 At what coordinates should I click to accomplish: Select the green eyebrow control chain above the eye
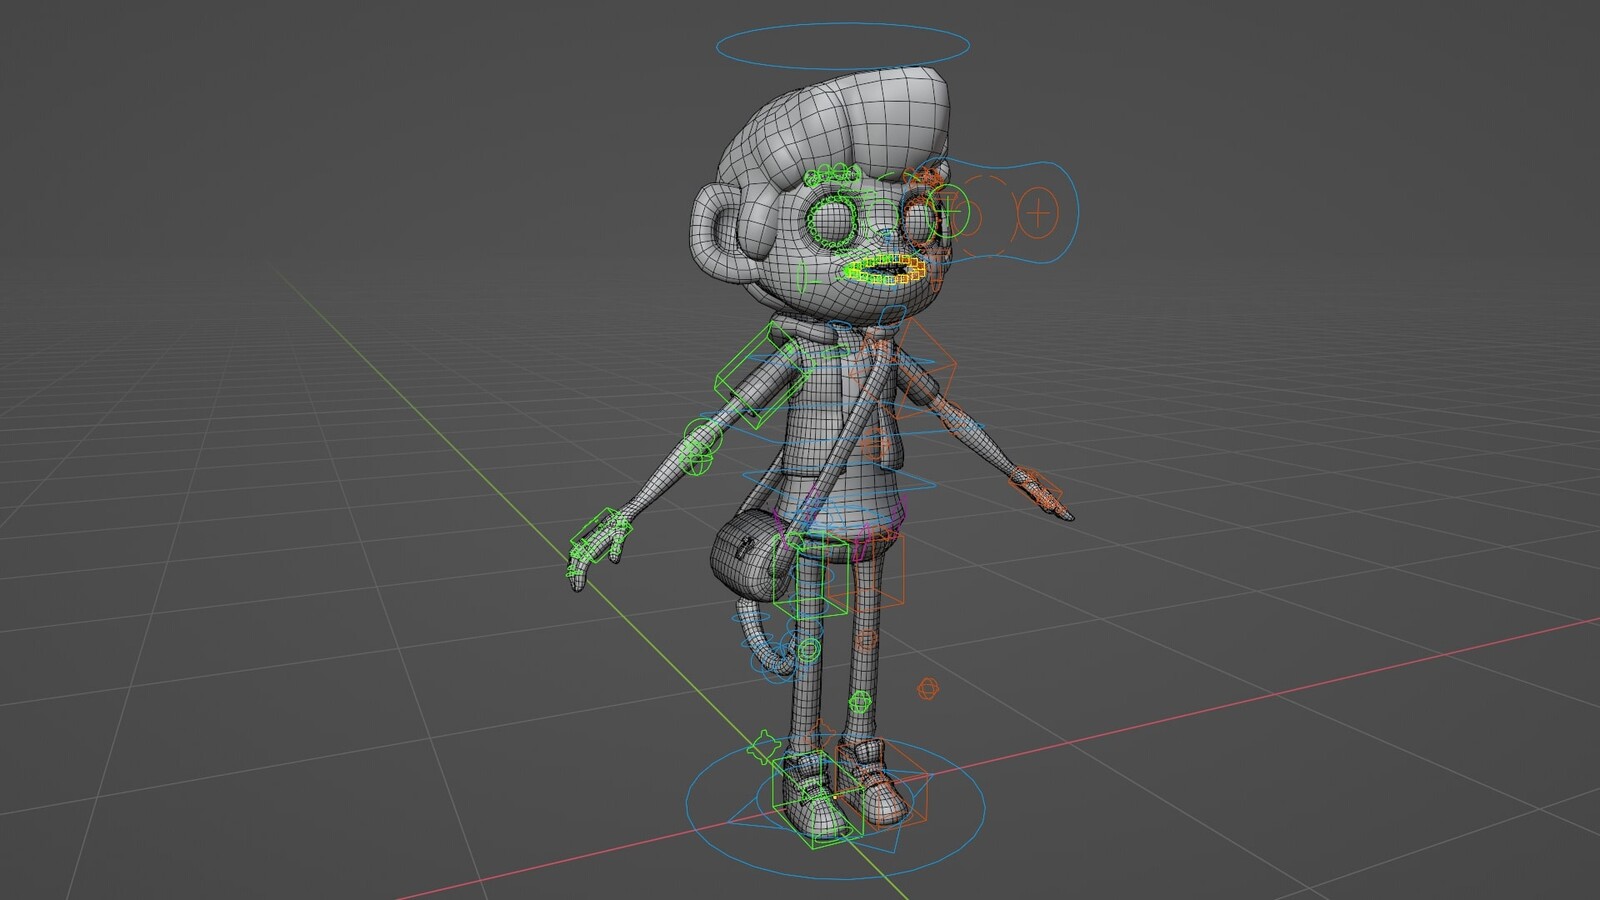point(833,177)
